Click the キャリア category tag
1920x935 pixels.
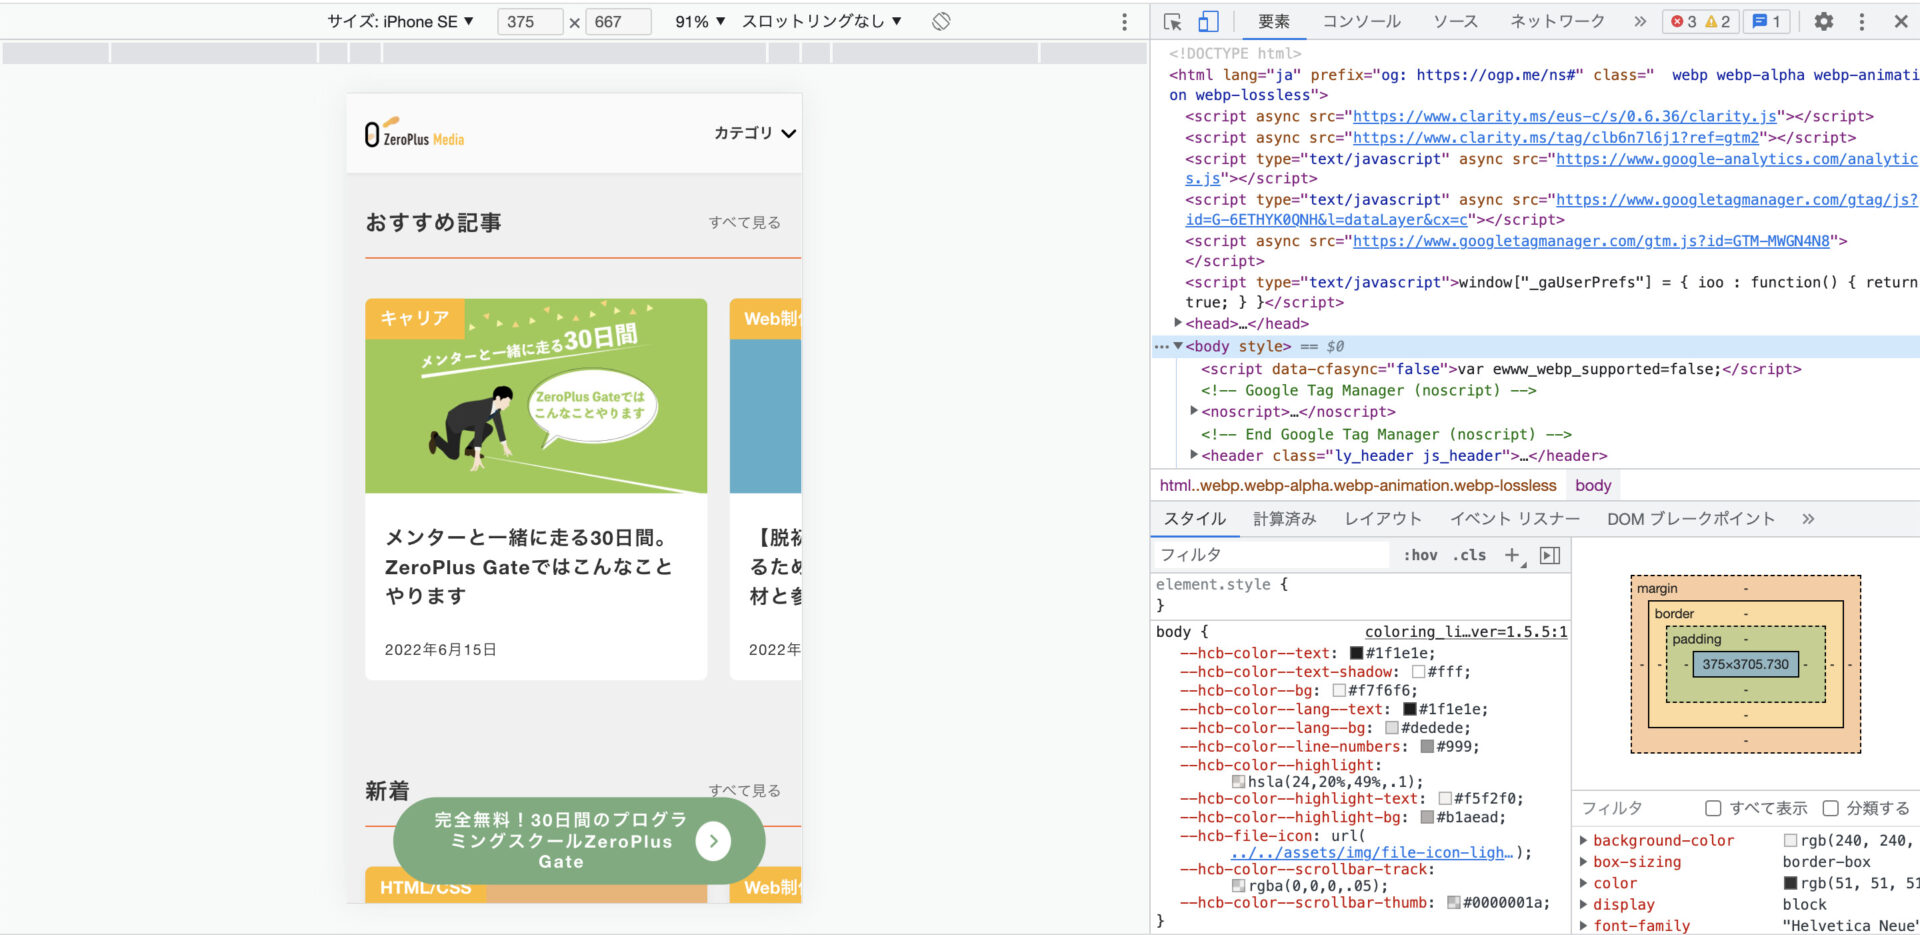point(414,318)
